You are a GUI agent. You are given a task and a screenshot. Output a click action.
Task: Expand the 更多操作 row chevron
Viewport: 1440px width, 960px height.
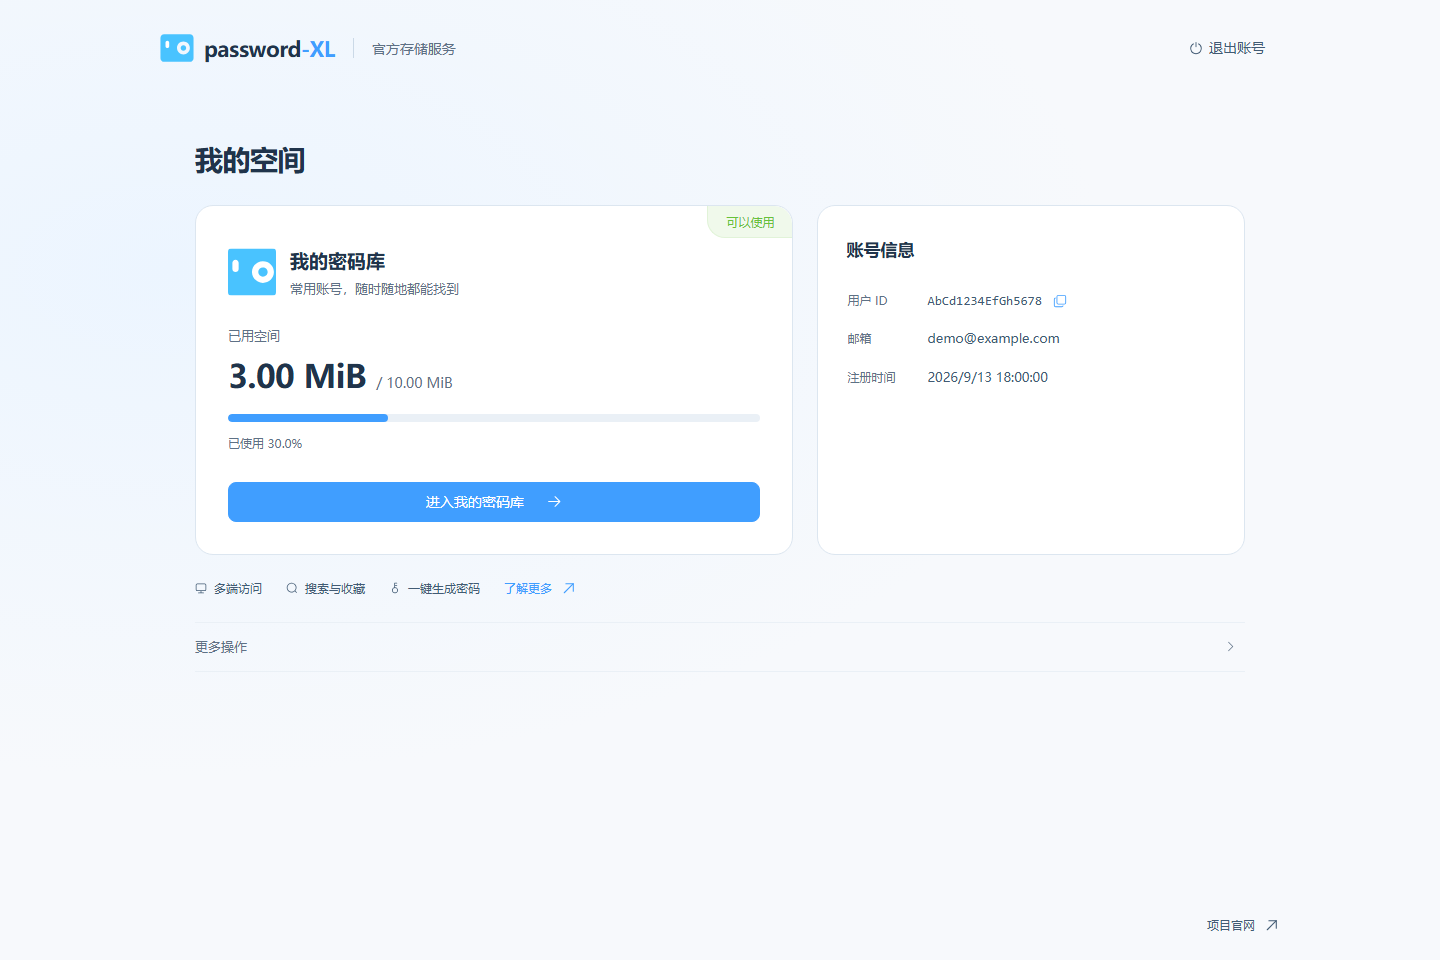(1230, 647)
